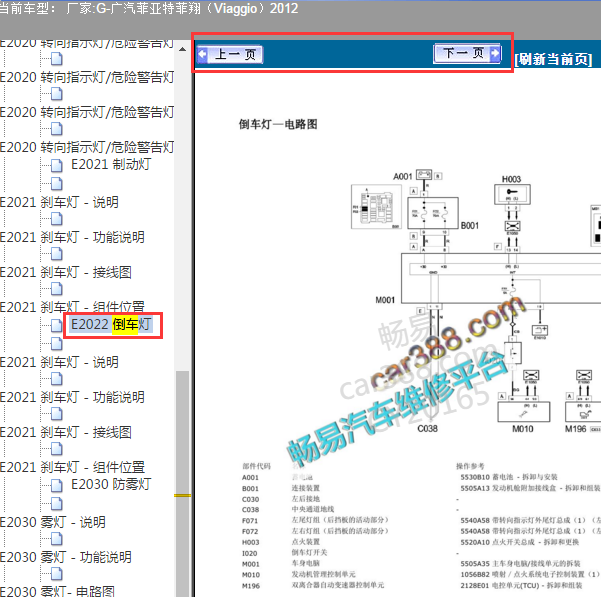Image resolution: width=601 pixels, height=597 pixels.
Task: Click document icon just above E2030 雾灯- 电路图
Action: pos(57,574)
